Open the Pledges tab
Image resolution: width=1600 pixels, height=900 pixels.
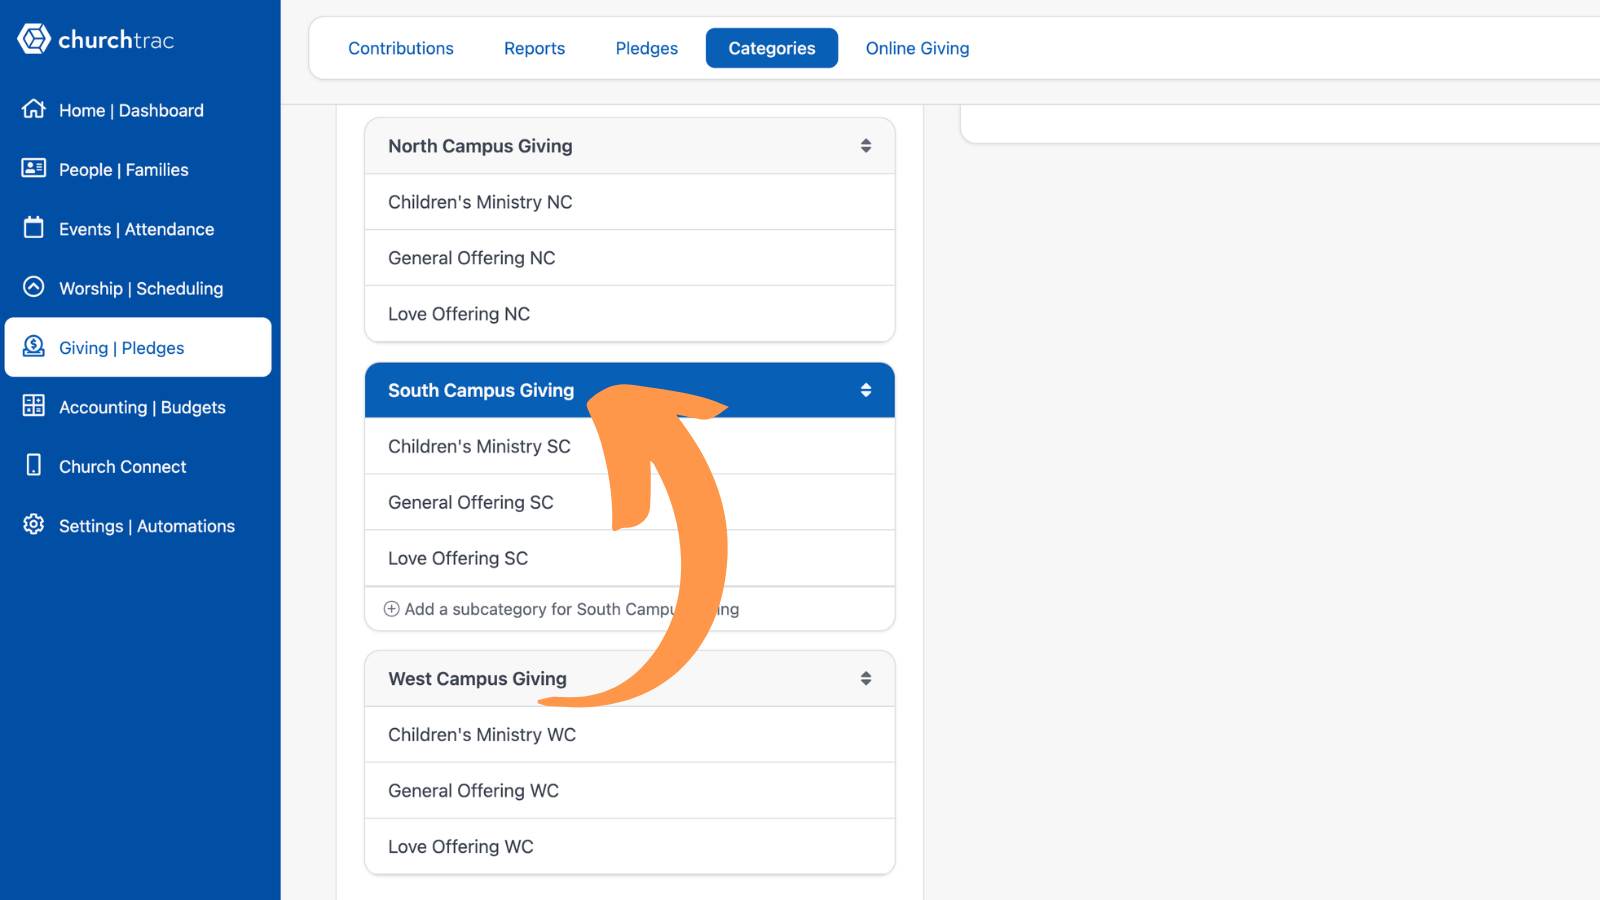(647, 48)
